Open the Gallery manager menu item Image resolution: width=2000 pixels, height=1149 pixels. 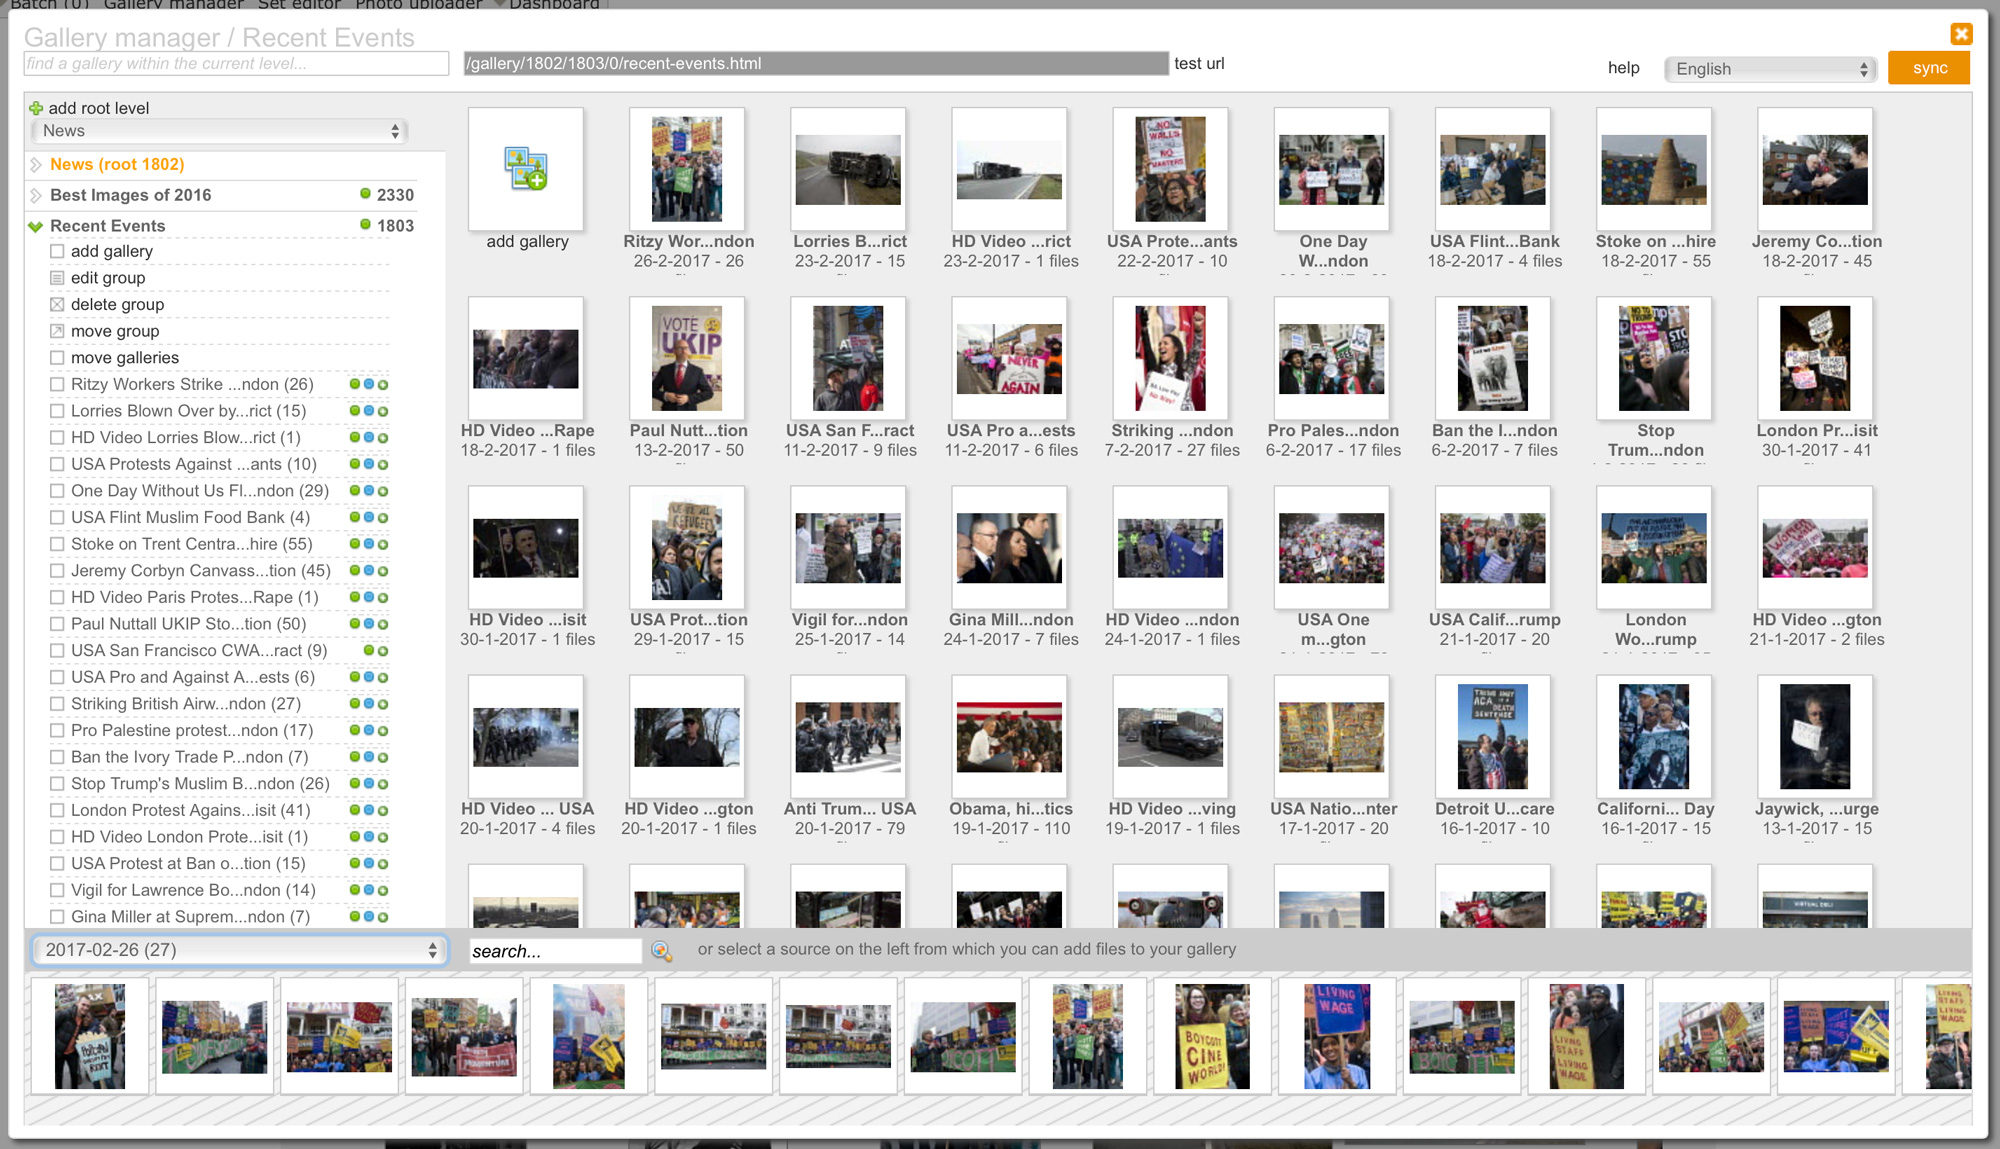click(173, 4)
